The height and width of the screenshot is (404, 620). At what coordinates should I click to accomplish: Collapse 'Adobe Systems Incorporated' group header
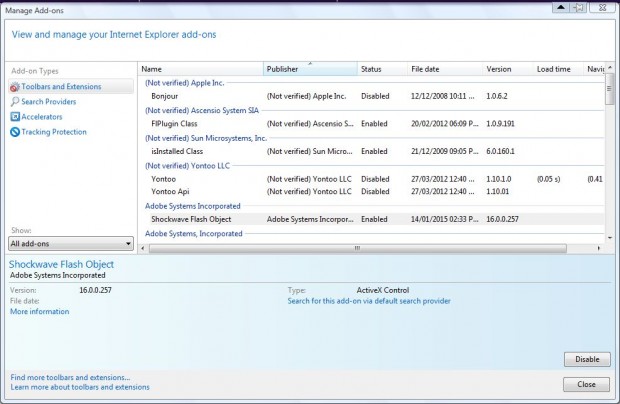pyautogui.click(x=193, y=206)
